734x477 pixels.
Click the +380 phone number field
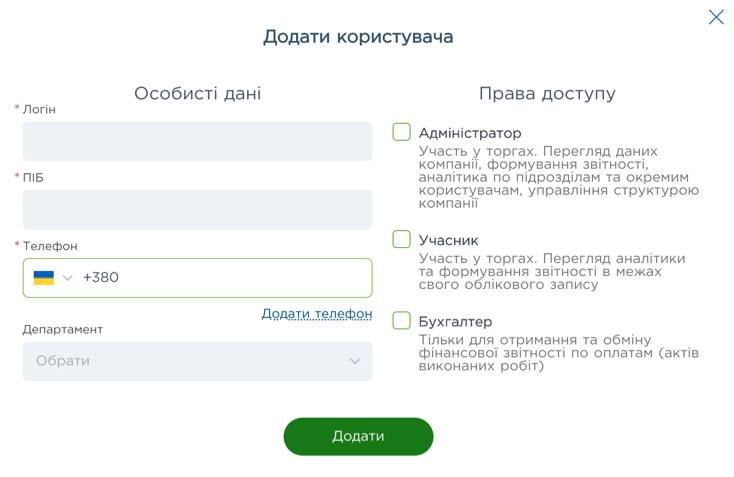click(225, 278)
